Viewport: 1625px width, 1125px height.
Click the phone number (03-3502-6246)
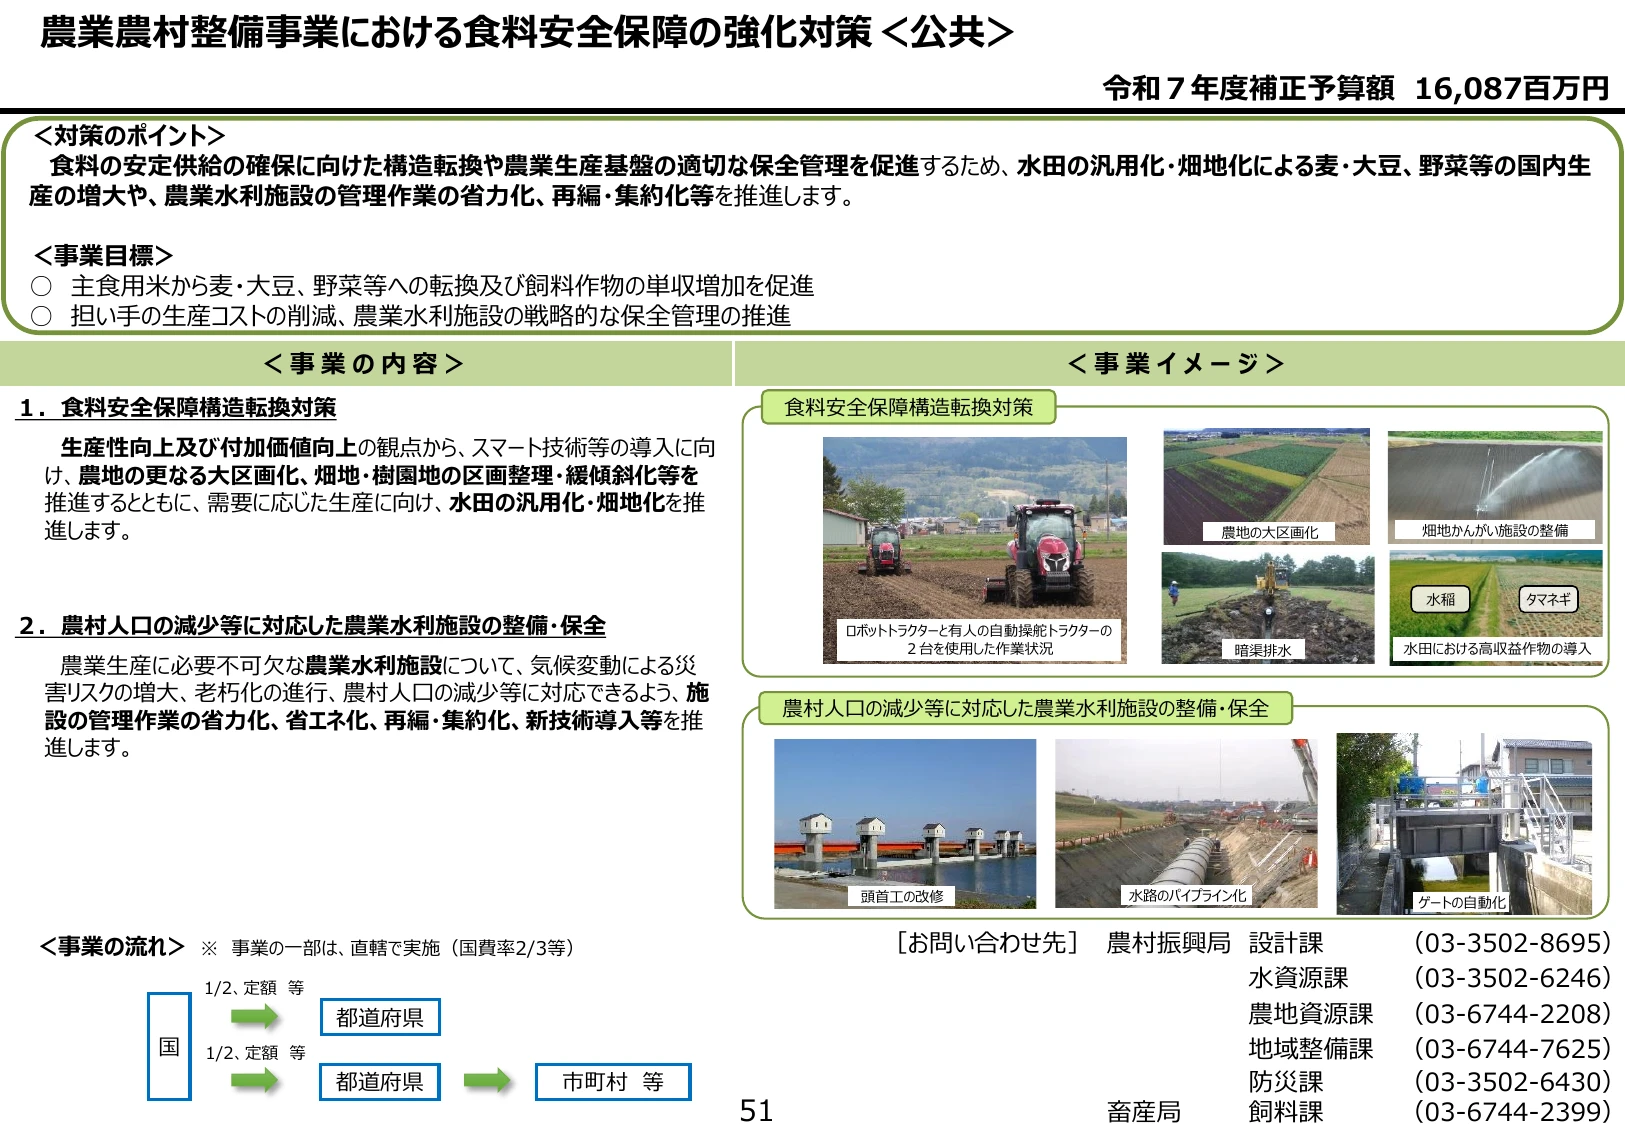pyautogui.click(x=1512, y=978)
